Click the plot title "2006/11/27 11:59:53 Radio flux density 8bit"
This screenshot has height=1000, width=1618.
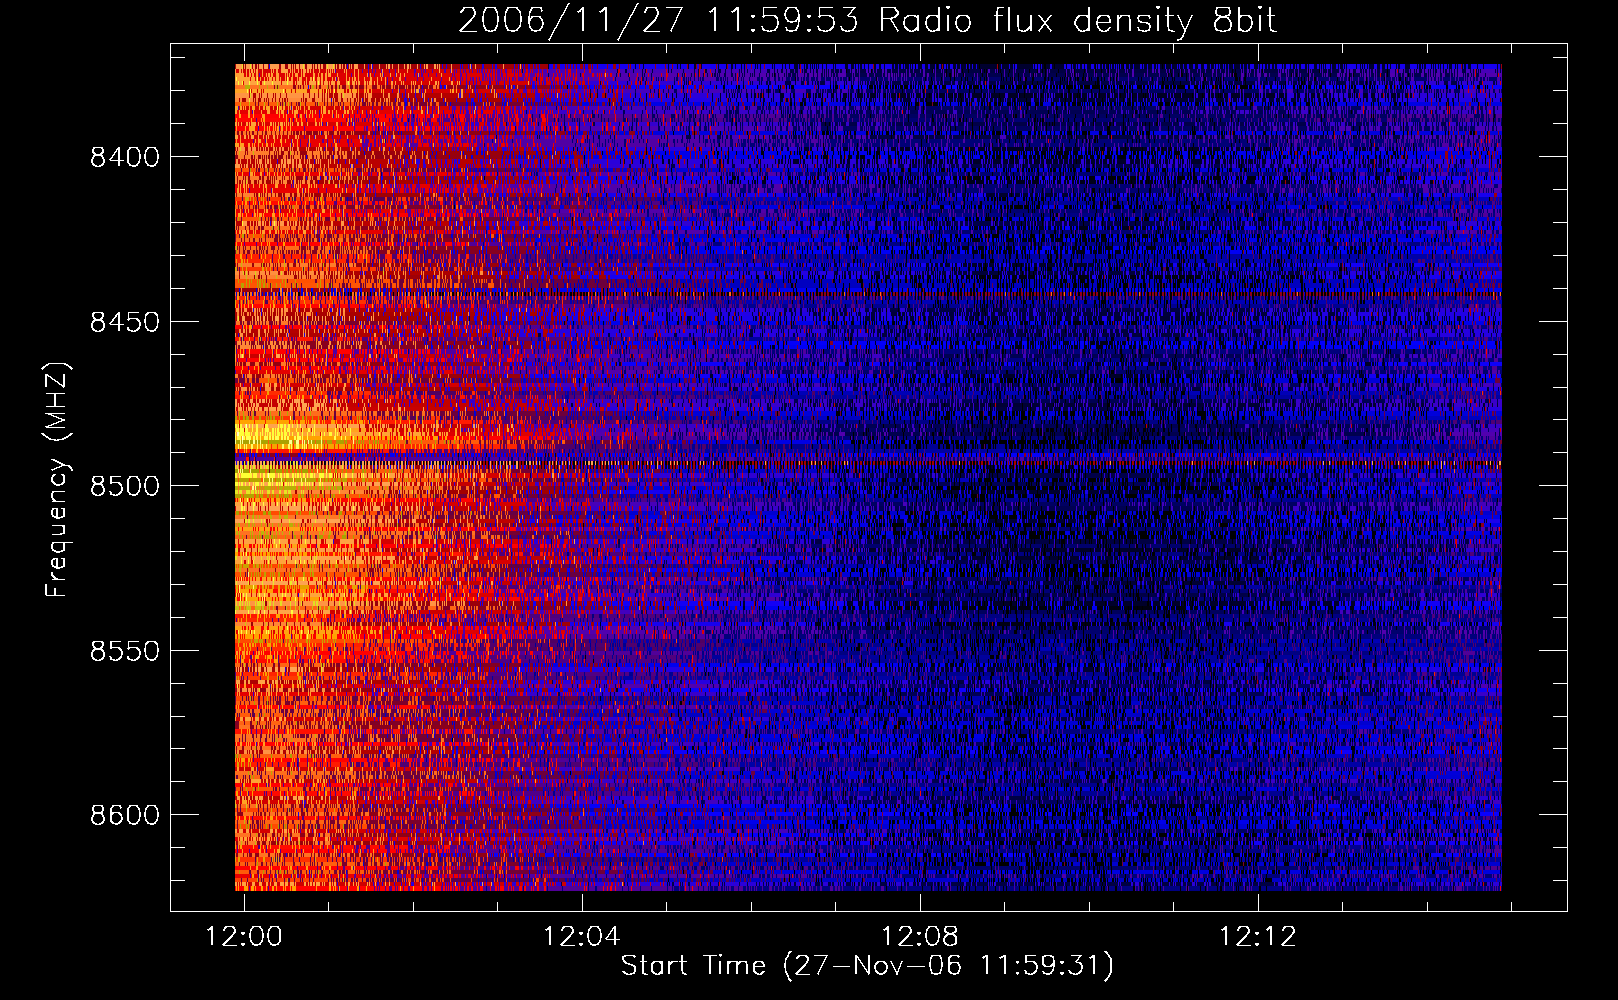(867, 21)
